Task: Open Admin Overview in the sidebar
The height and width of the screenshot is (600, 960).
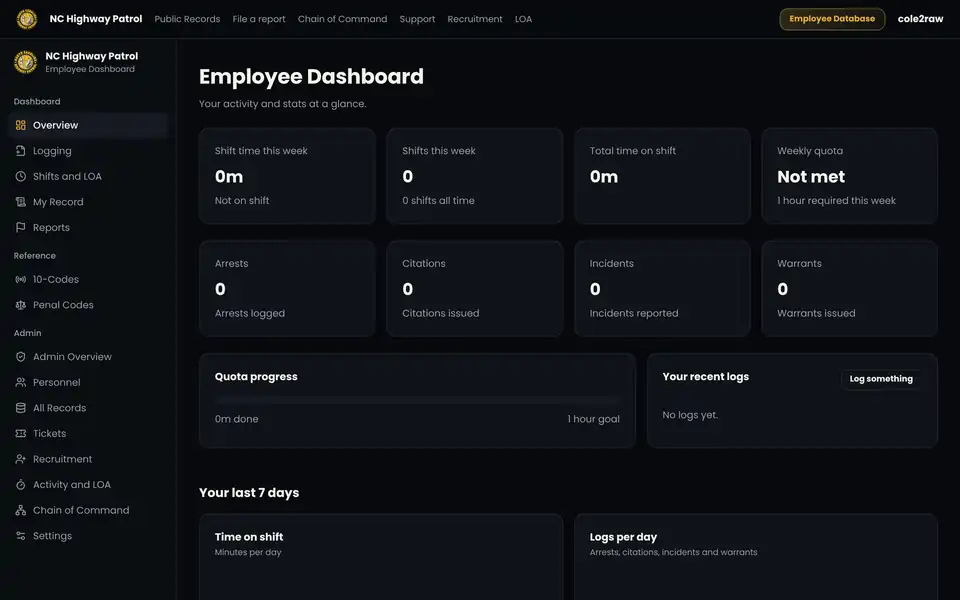Action: pos(89,356)
